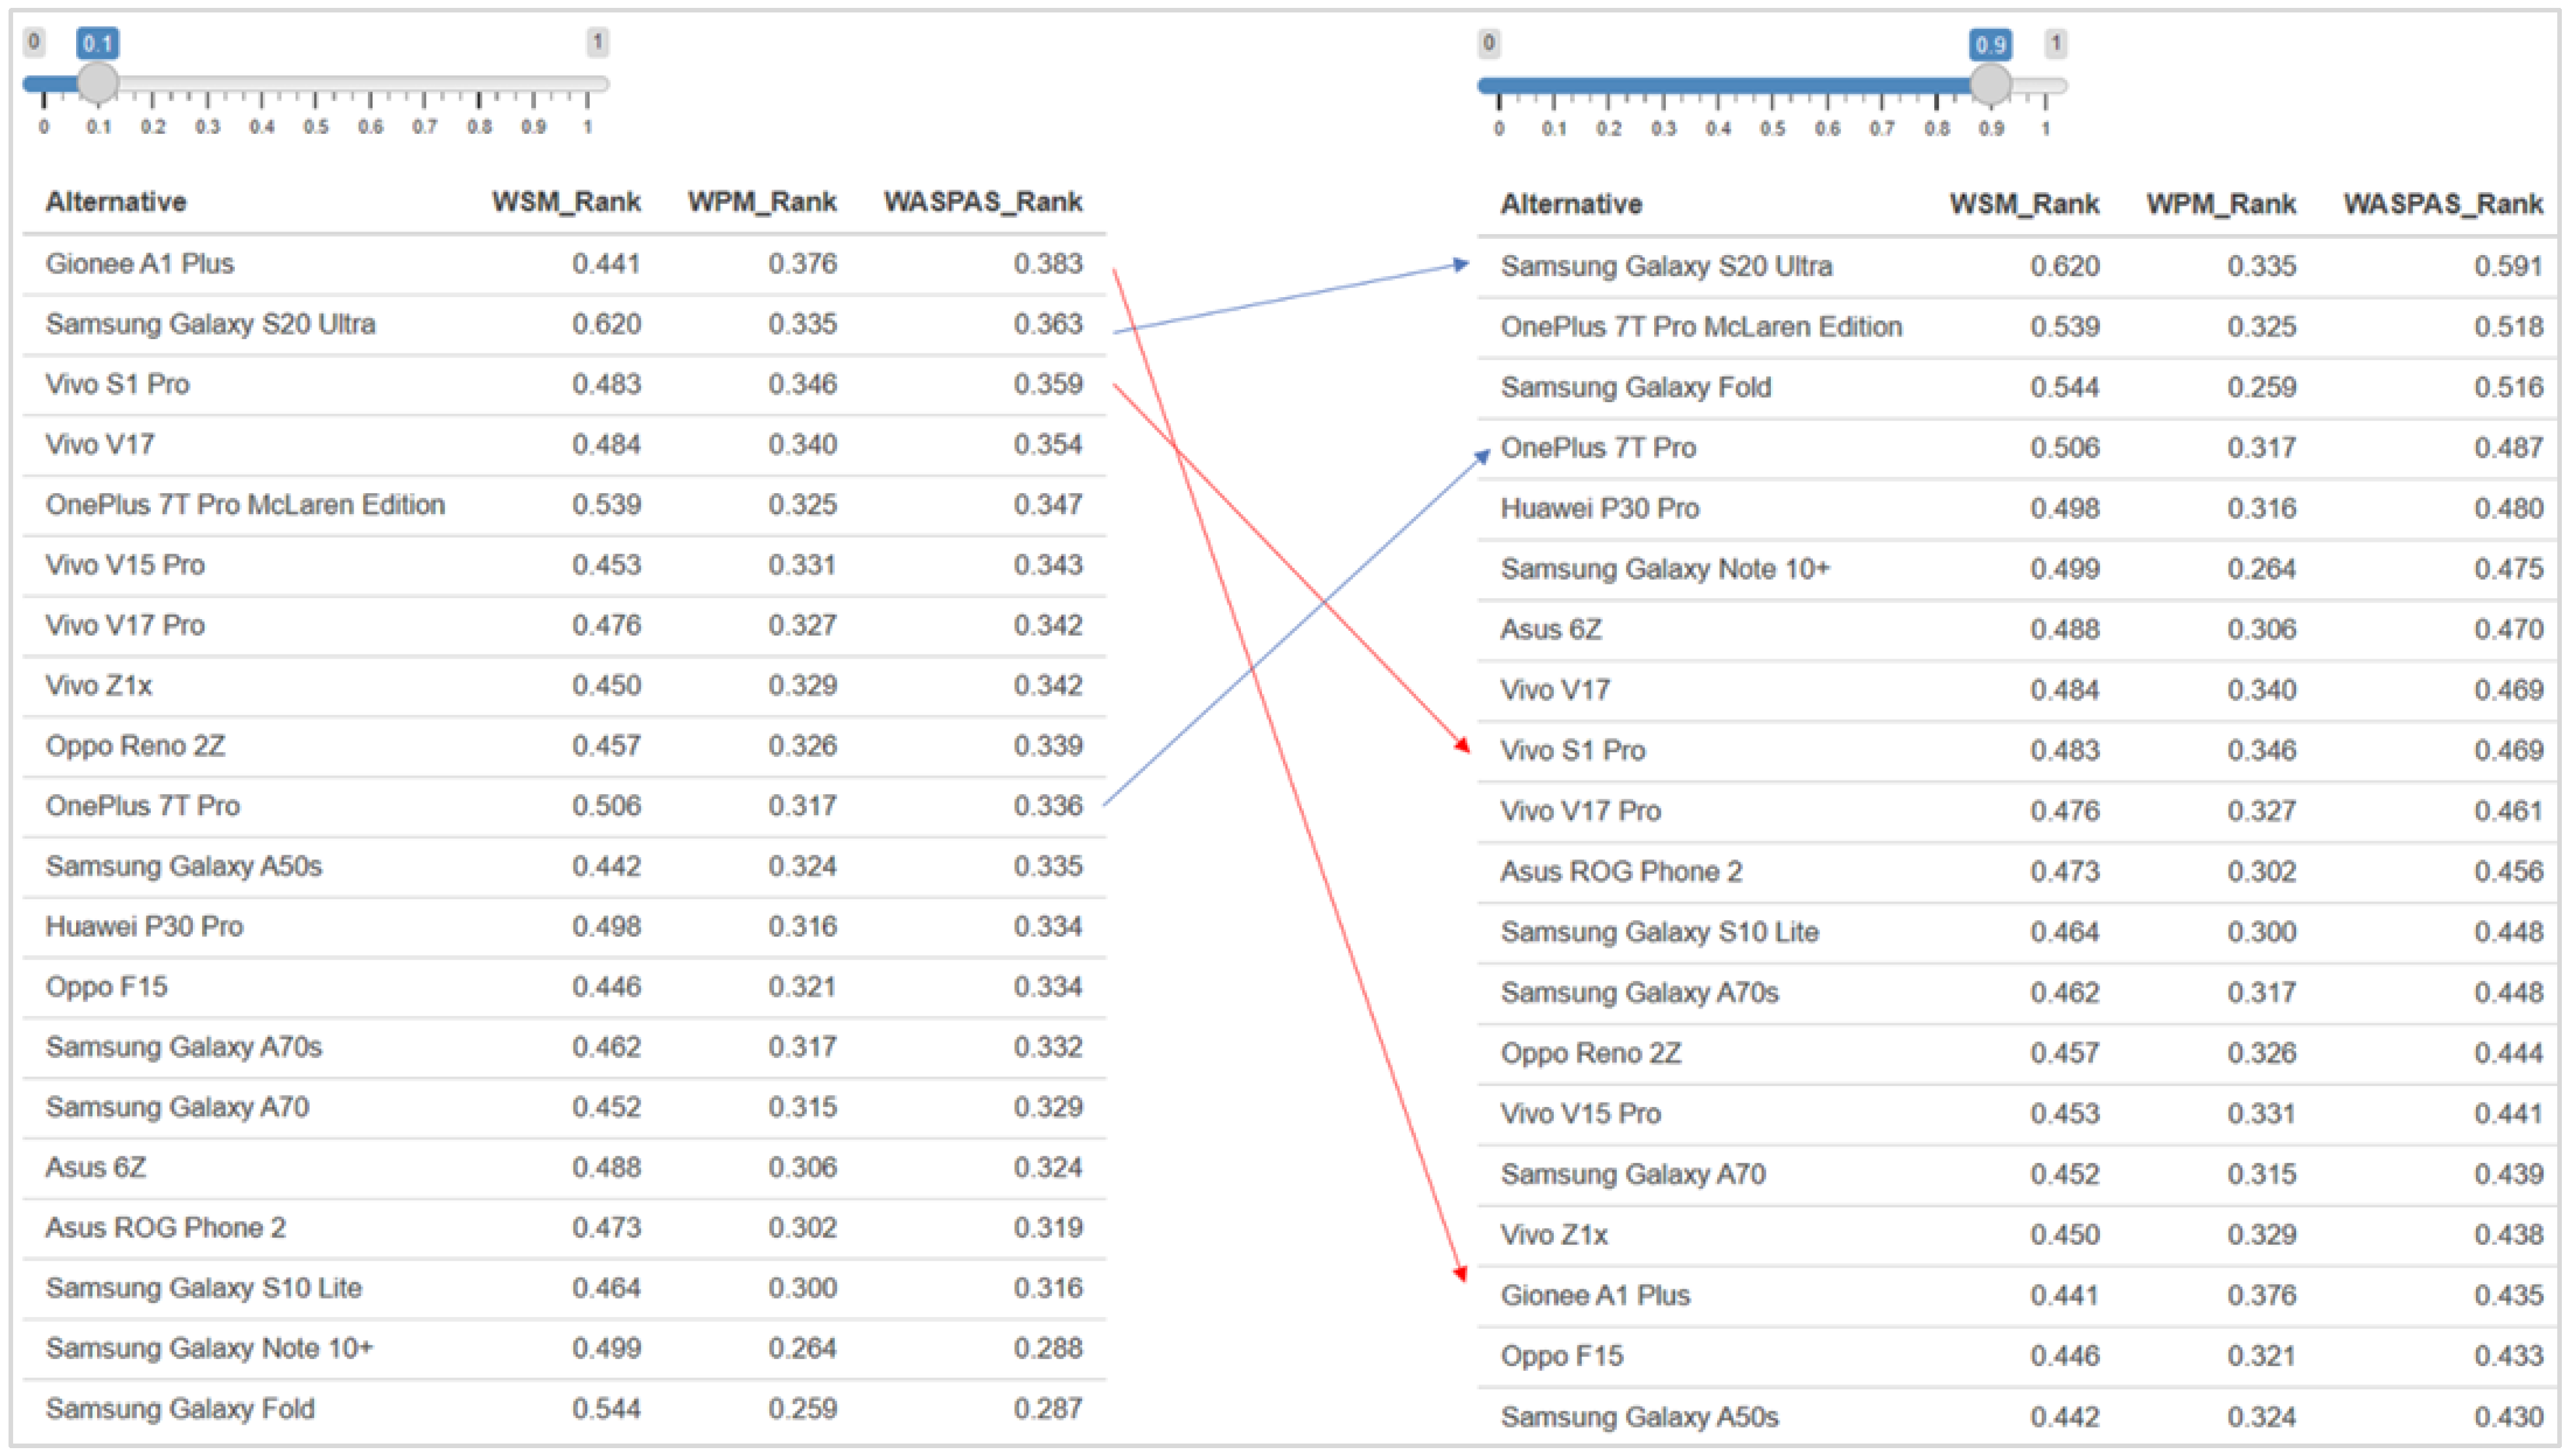Click Samsung Galaxy Fold row in left table
This screenshot has height=1456, width=2573.
click(x=180, y=1409)
